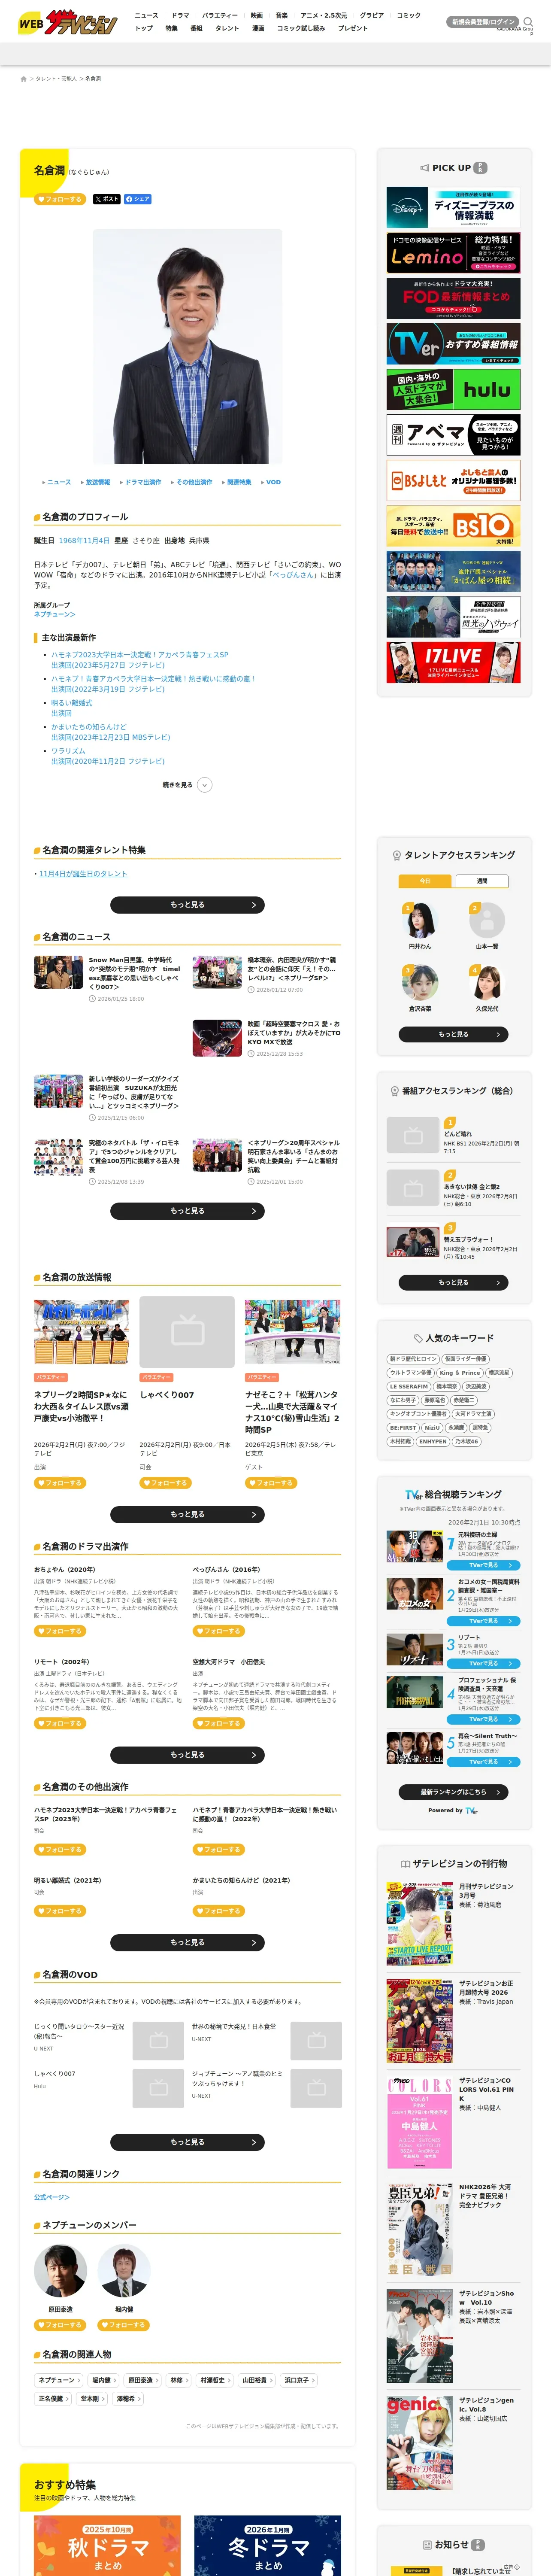Open the 週刊アベマ banner
This screenshot has height=2576, width=551.
coord(453,435)
